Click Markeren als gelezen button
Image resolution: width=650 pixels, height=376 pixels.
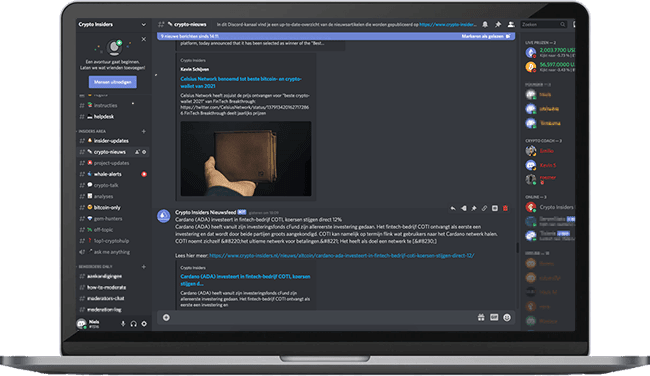pyautogui.click(x=486, y=36)
